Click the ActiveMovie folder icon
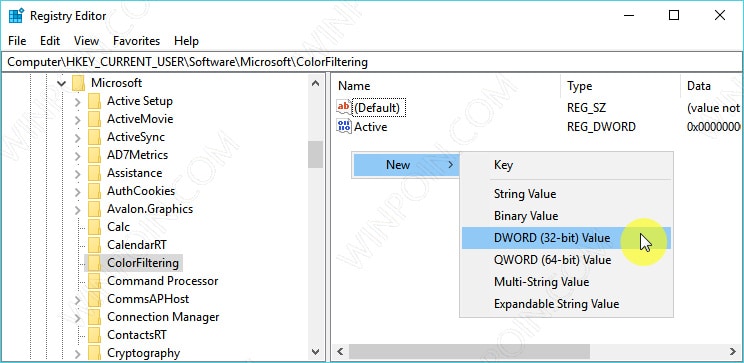The image size is (744, 363). (94, 119)
